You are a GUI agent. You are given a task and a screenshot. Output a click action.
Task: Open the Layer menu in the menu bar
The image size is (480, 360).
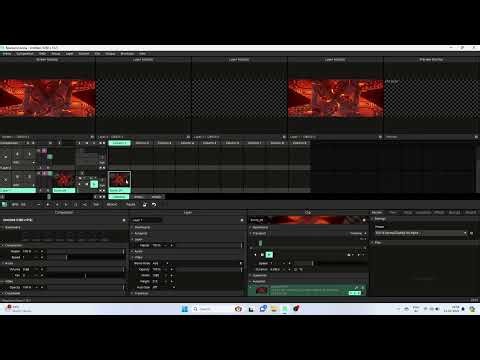click(x=69, y=54)
